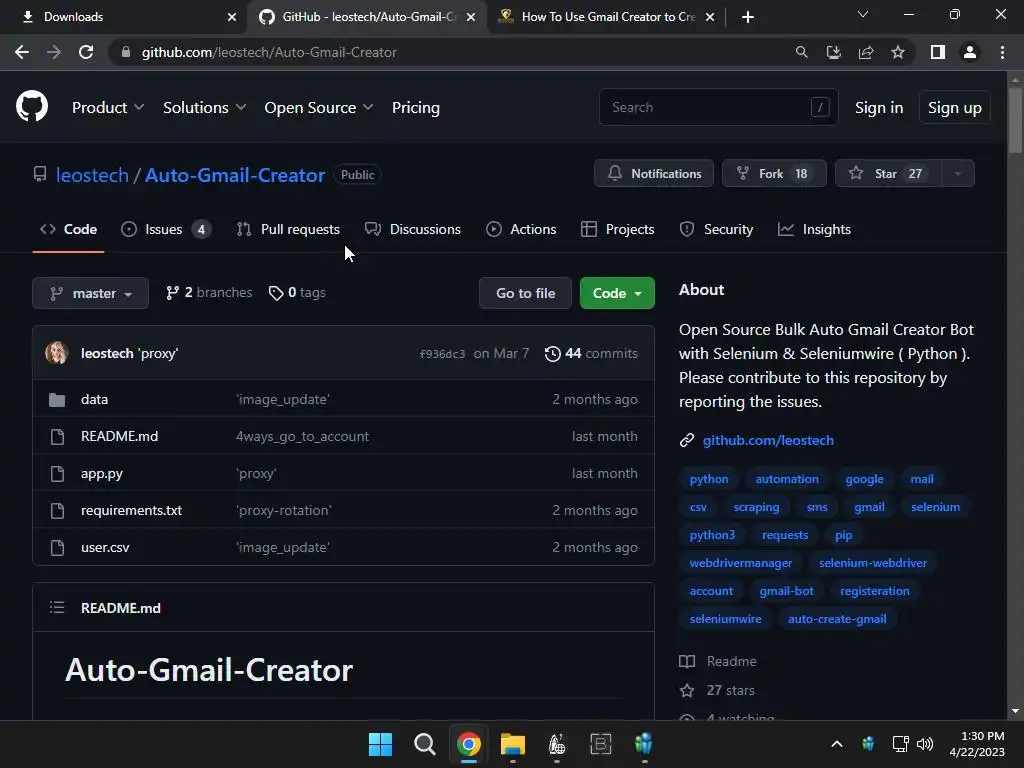Expand the Product menu
The height and width of the screenshot is (768, 1024).
(108, 108)
